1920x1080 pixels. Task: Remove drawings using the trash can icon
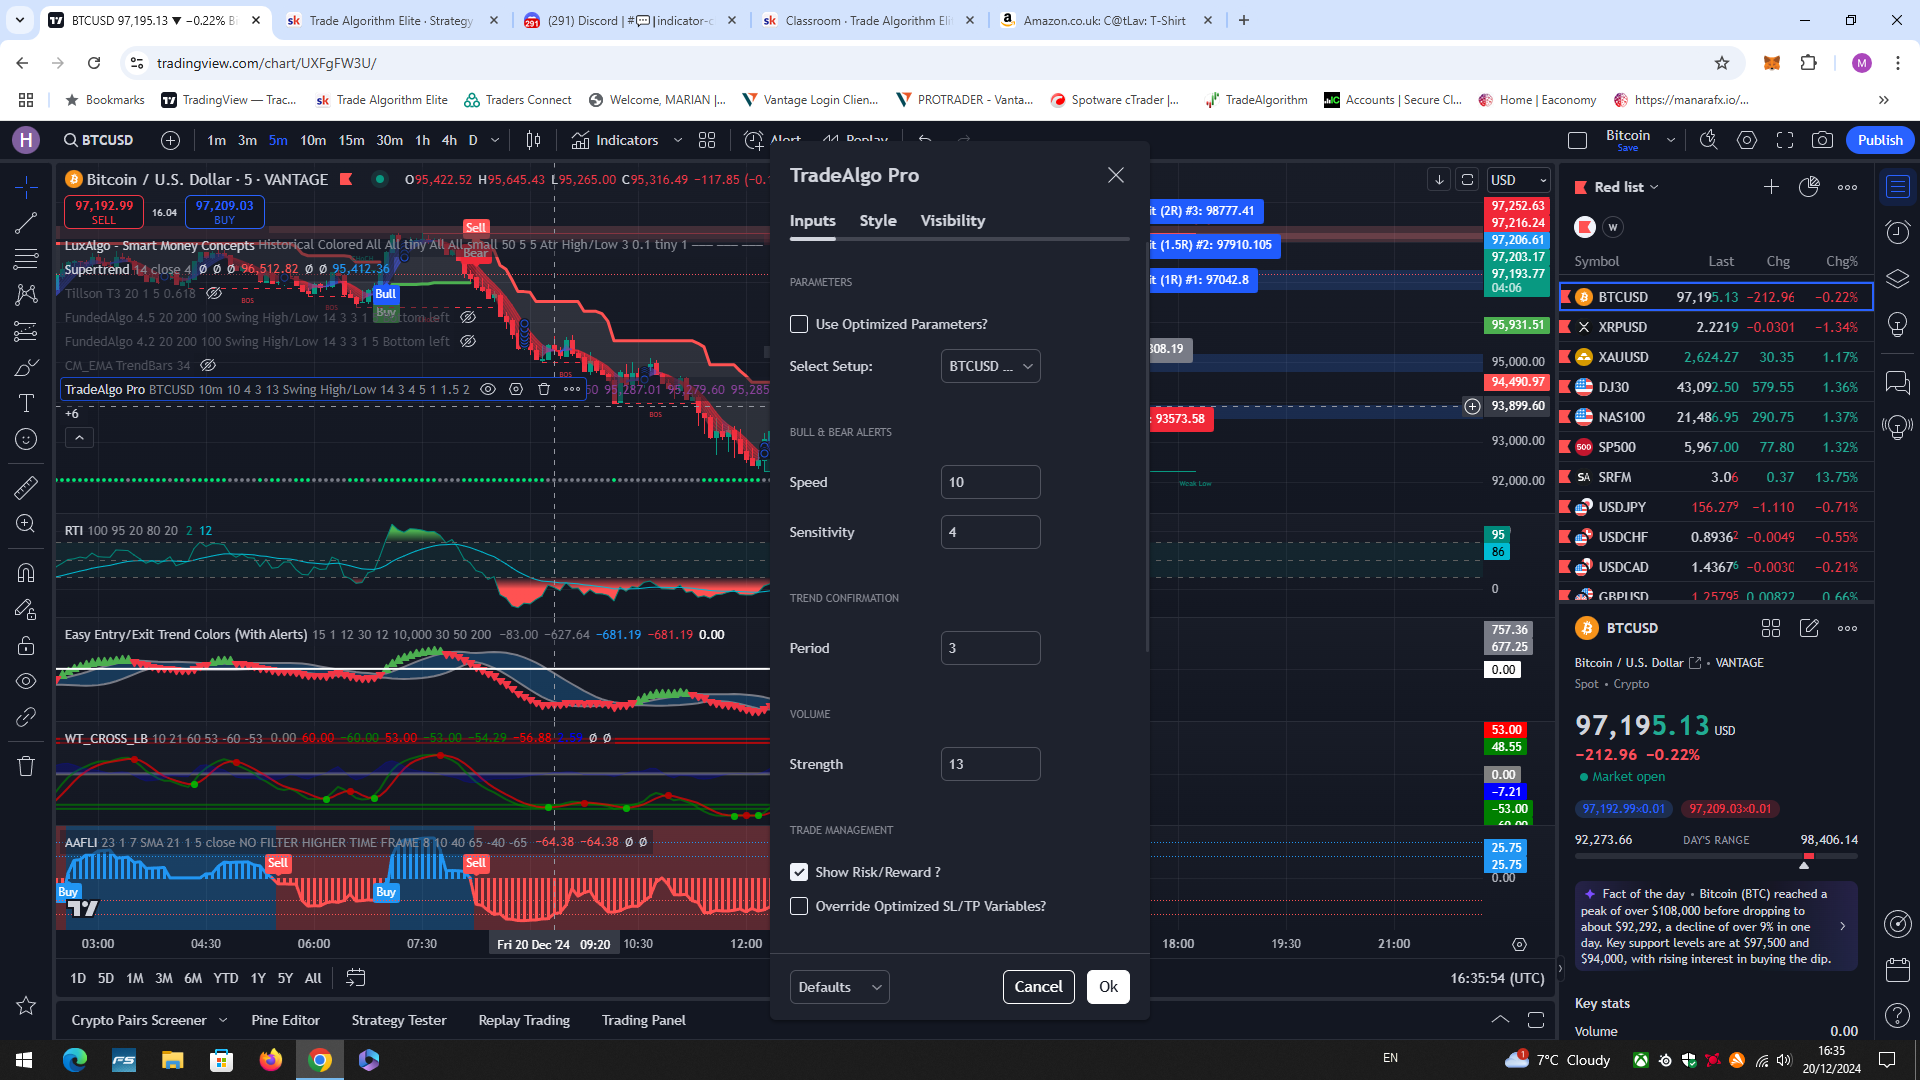click(25, 766)
